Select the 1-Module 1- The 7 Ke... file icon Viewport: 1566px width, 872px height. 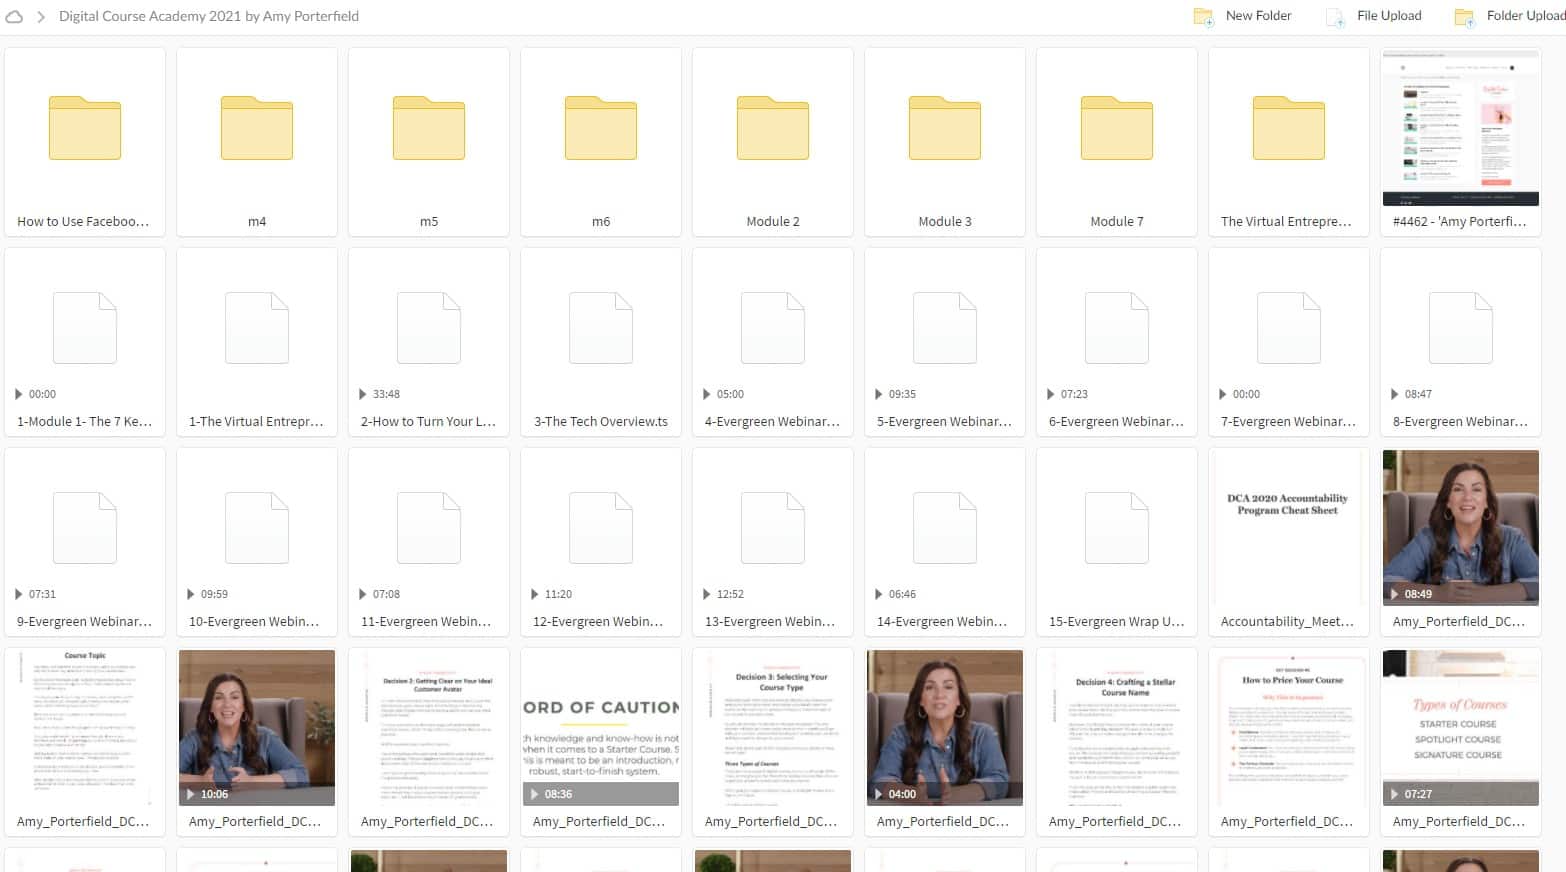tap(85, 328)
